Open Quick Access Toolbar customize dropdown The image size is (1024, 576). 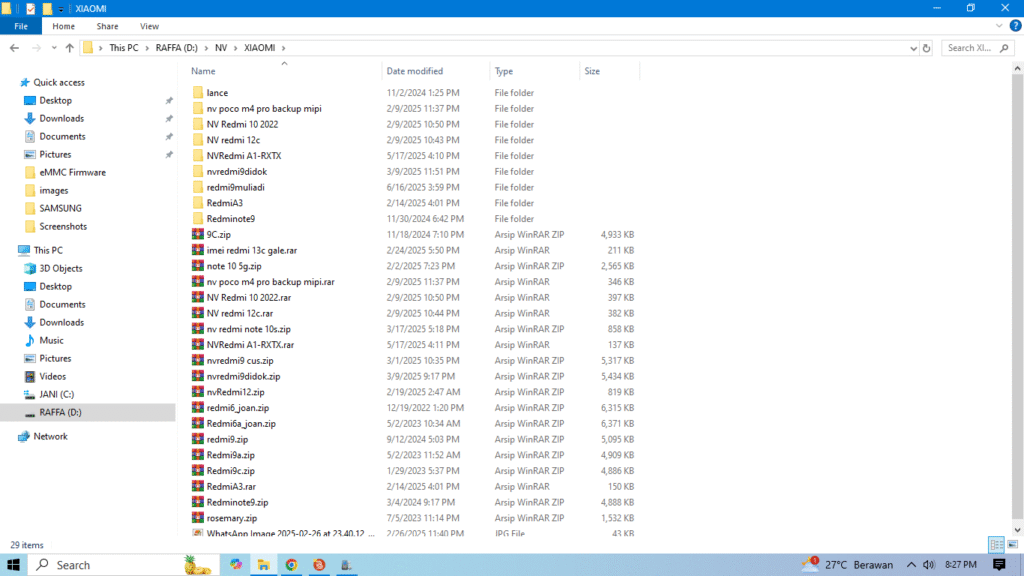click(x=61, y=8)
